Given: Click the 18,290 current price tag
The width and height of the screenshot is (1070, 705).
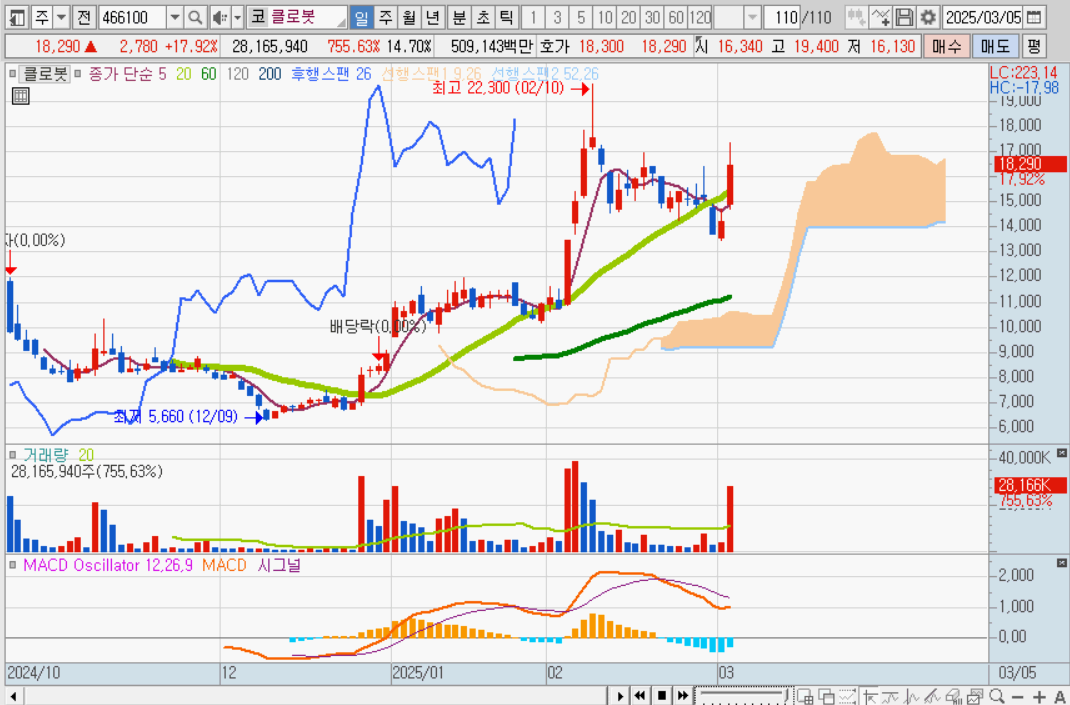Looking at the screenshot, I should [x=1030, y=164].
